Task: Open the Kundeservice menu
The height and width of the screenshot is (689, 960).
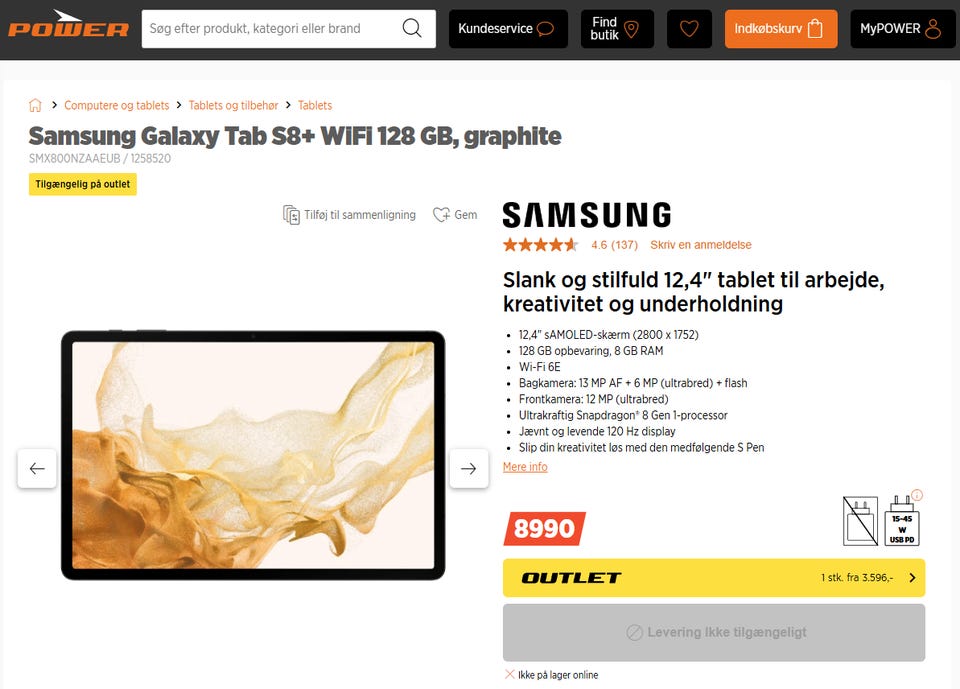Action: (x=508, y=28)
